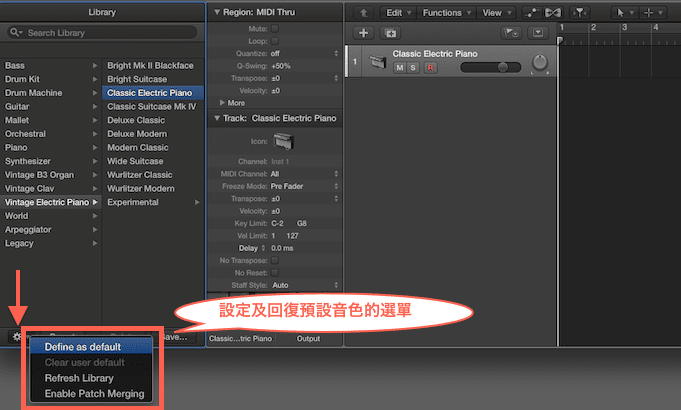Select the Bright Mk II Blackface patch
The image size is (681, 410).
click(x=153, y=66)
